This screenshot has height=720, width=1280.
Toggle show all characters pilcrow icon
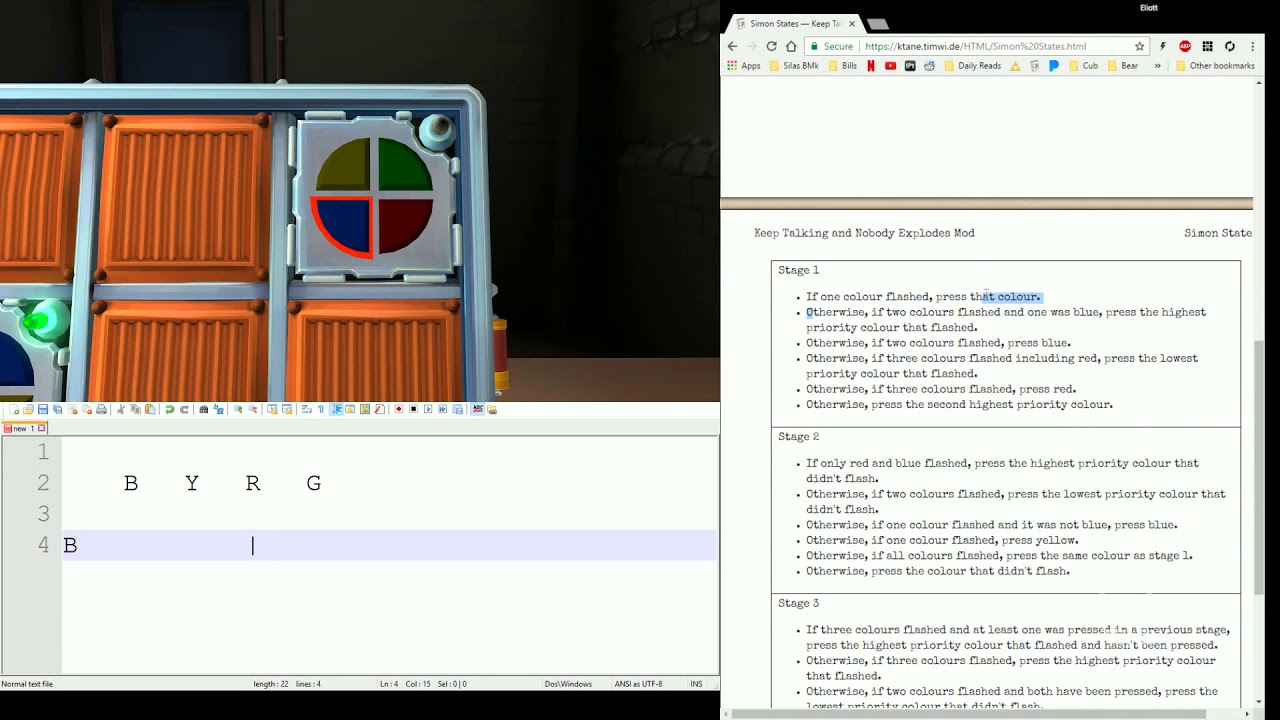[x=320, y=409]
